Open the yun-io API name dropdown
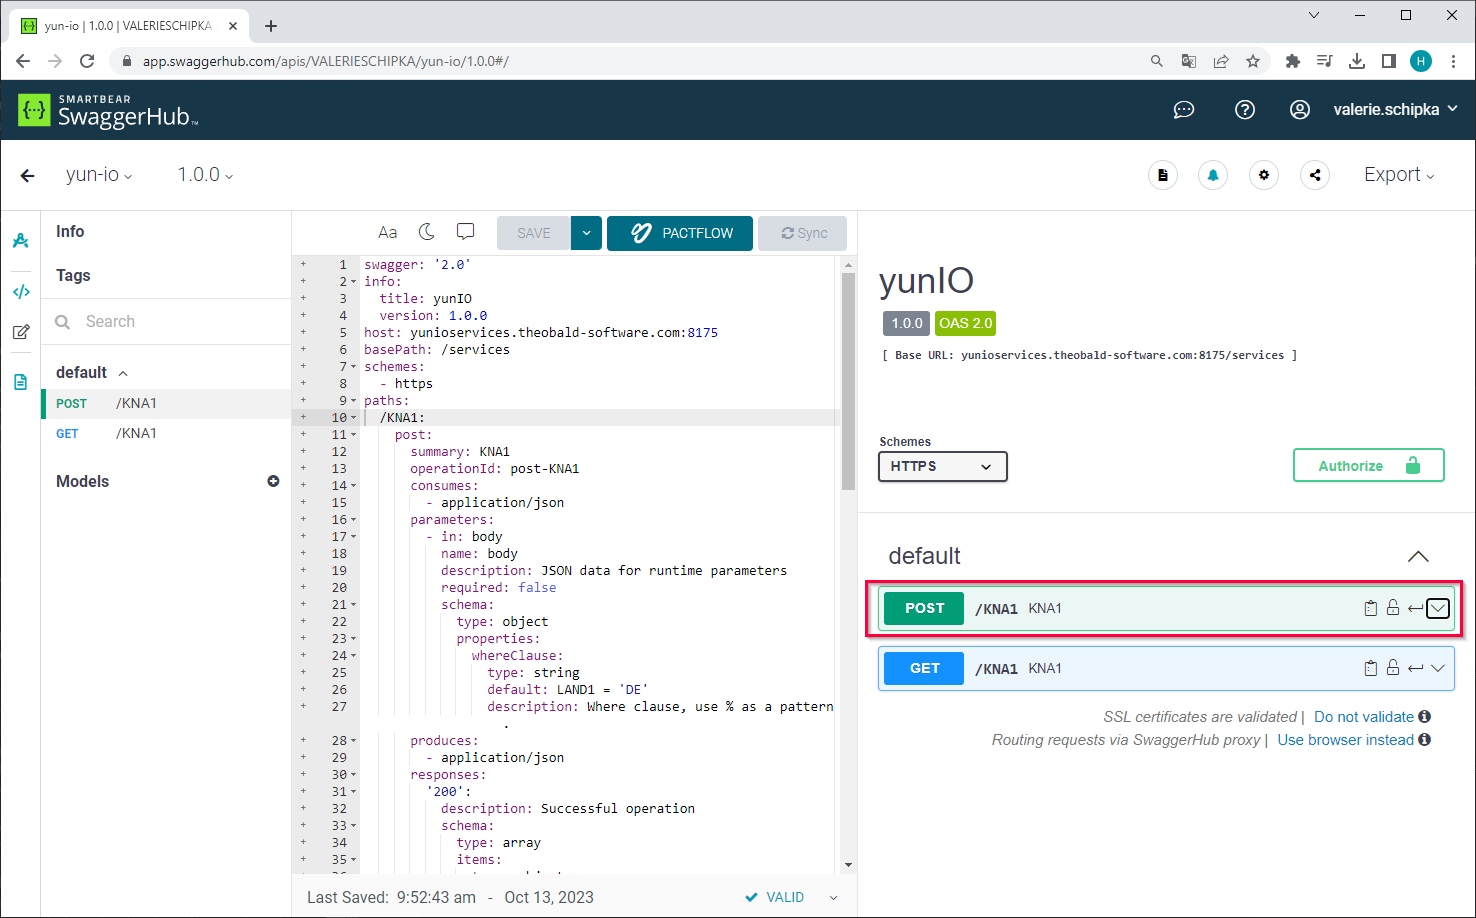 [99, 175]
